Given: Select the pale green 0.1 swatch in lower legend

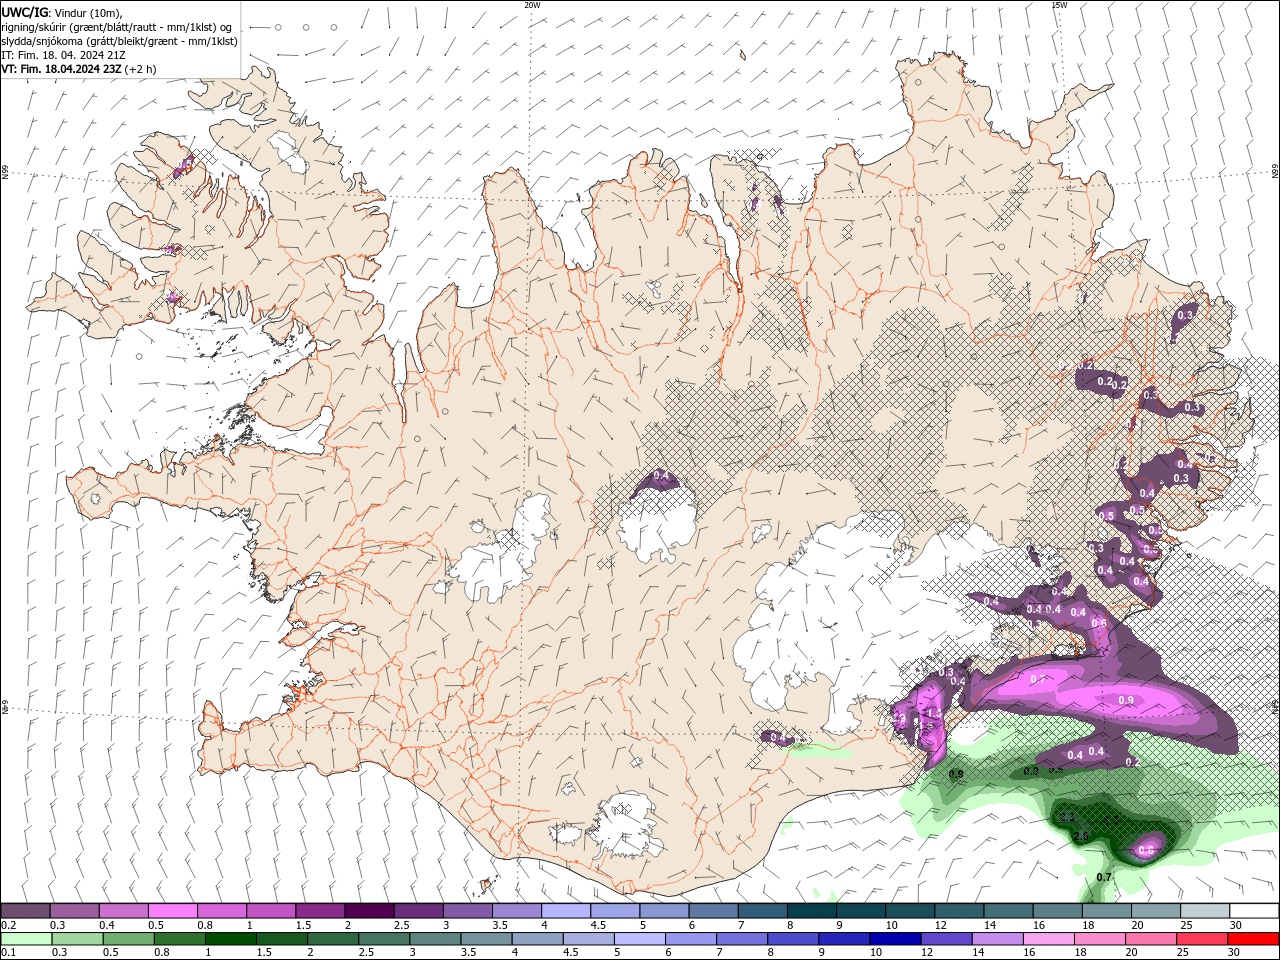Looking at the screenshot, I should click(x=26, y=939).
